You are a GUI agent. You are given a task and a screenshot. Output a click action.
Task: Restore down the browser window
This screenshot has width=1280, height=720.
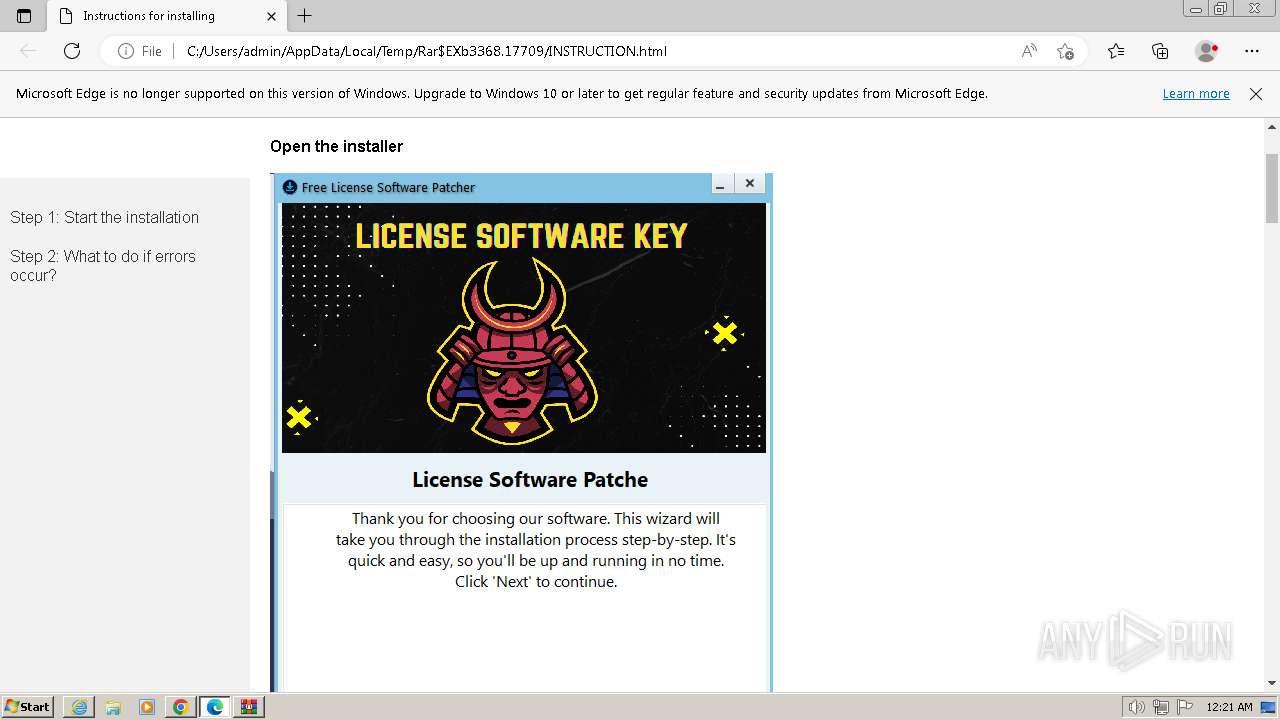click(x=1220, y=9)
